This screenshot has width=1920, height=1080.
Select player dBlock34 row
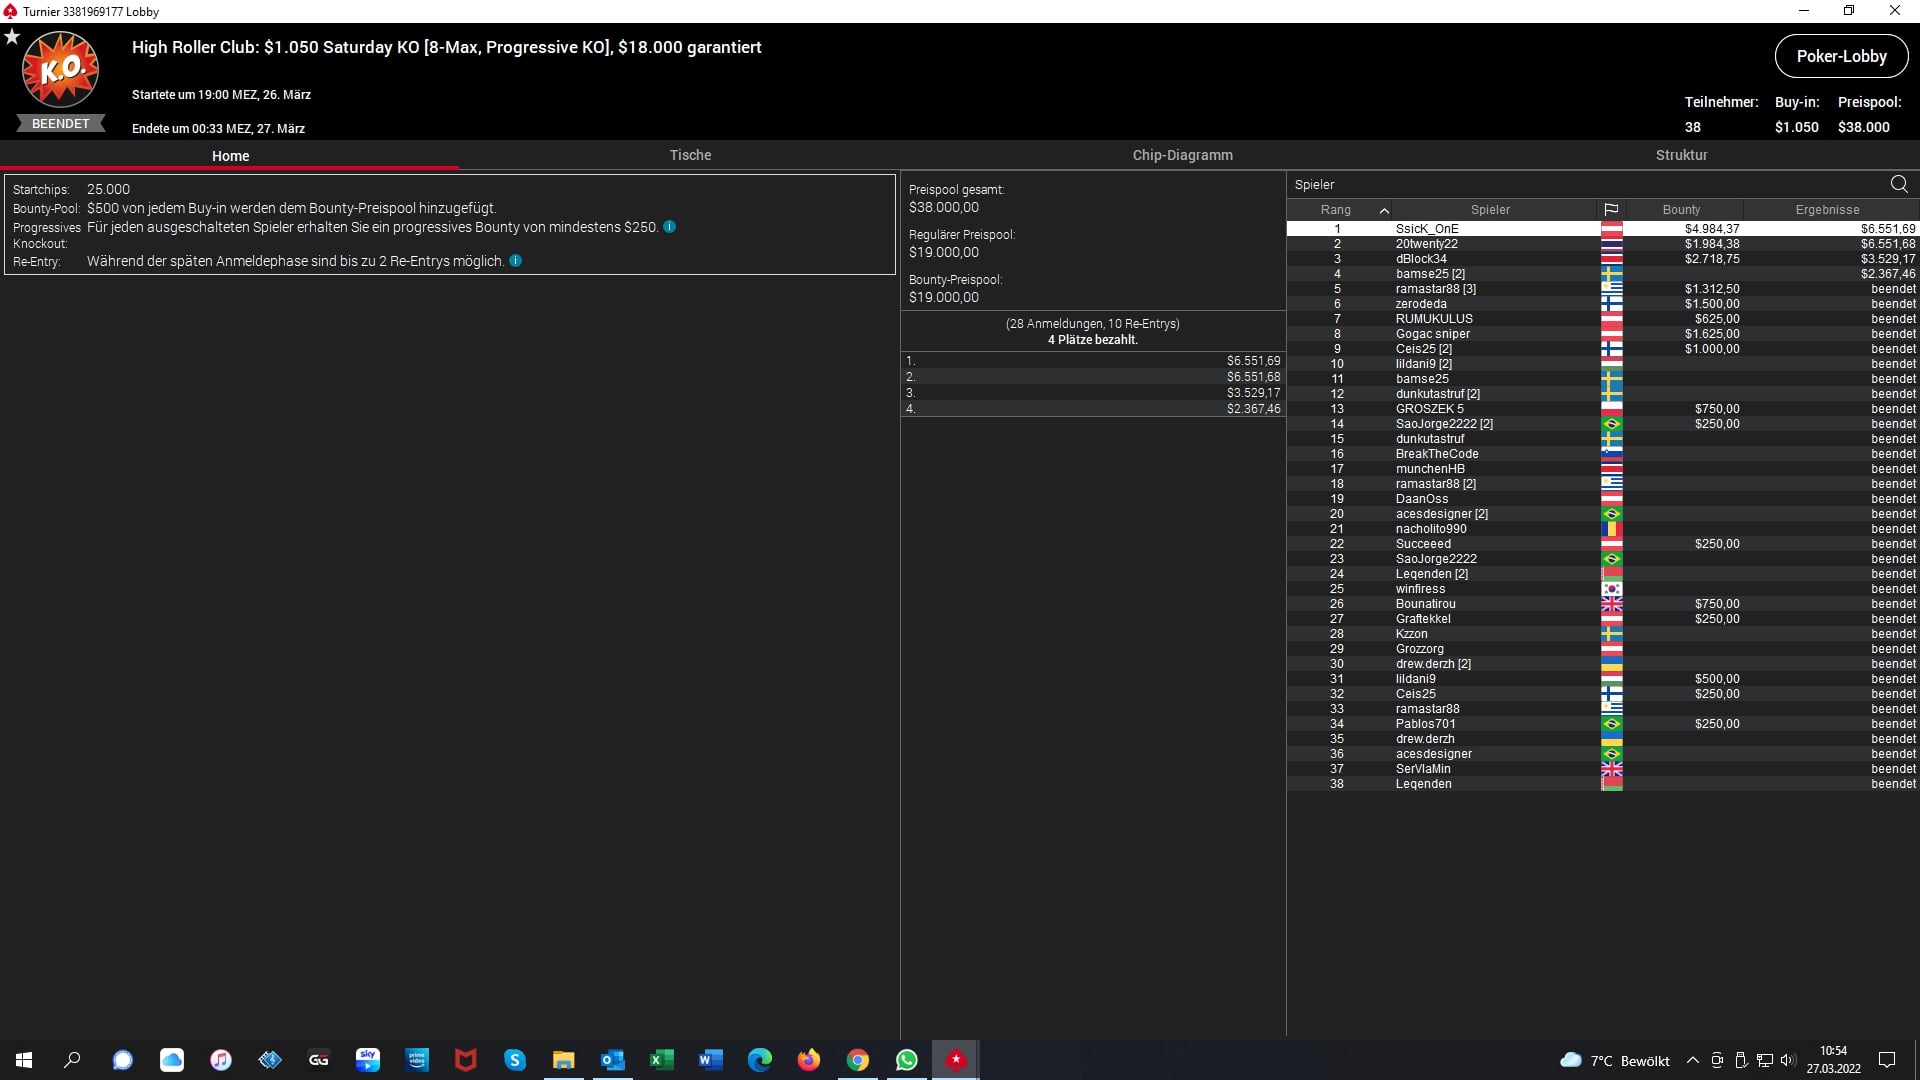(1421, 259)
